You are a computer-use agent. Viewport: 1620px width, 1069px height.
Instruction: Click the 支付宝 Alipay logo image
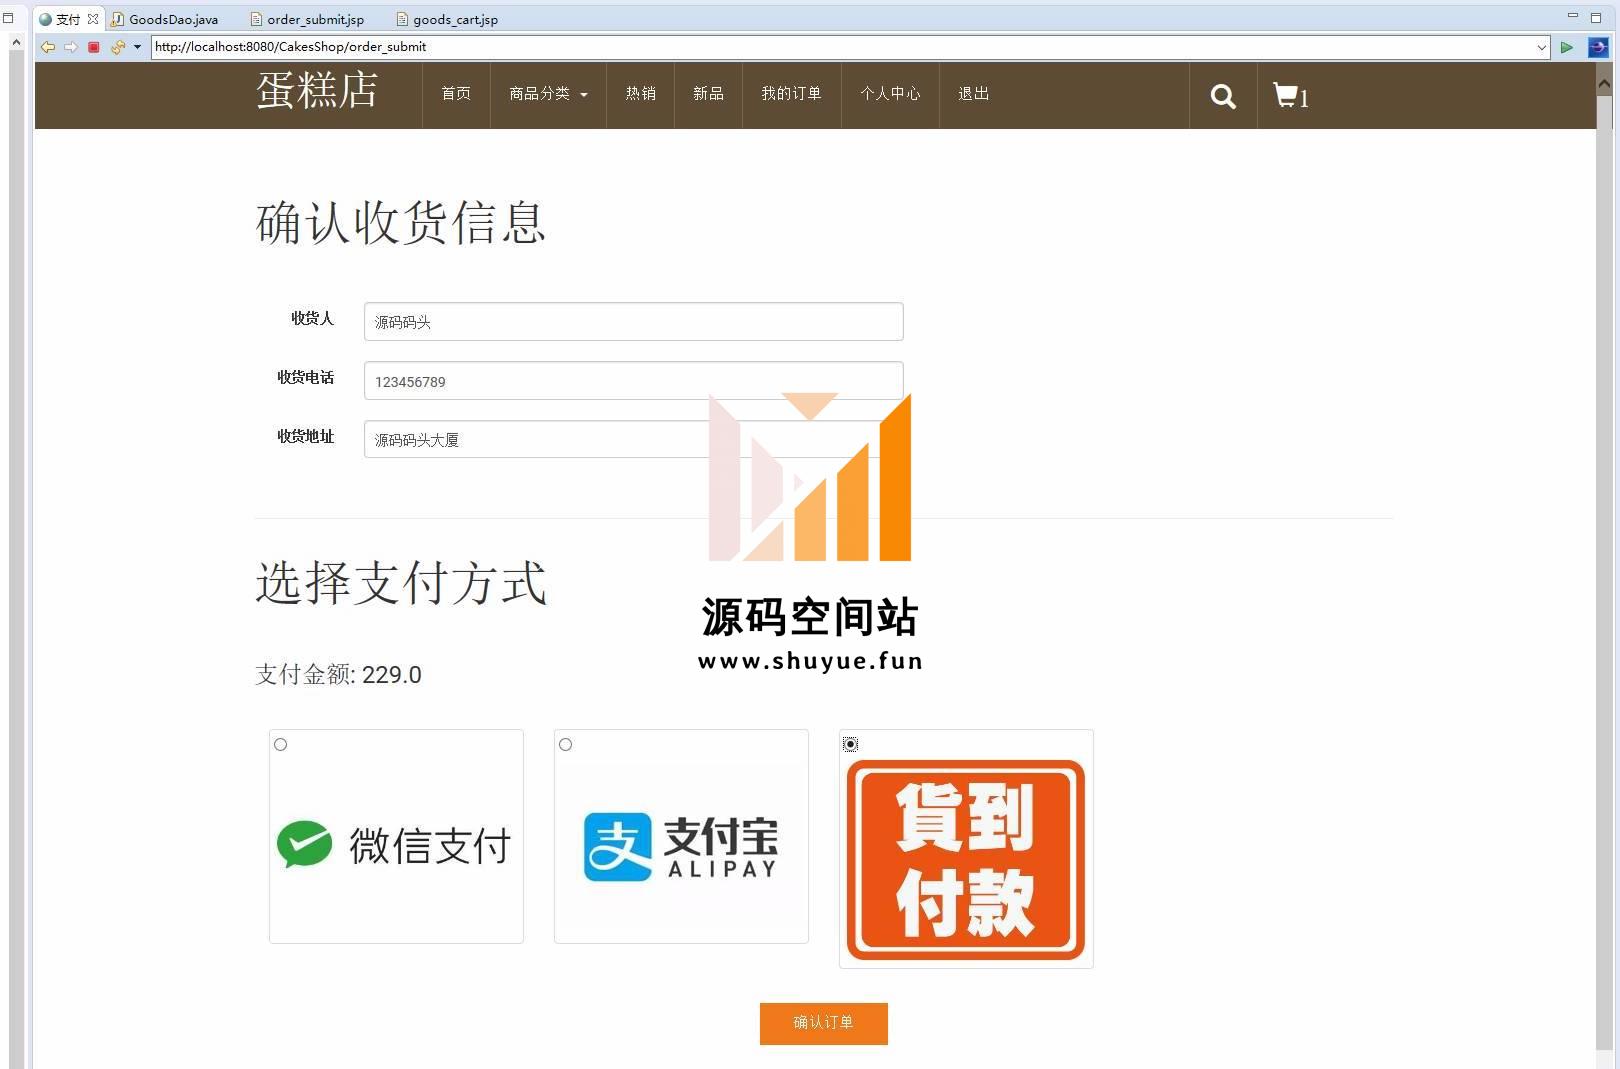coord(681,846)
